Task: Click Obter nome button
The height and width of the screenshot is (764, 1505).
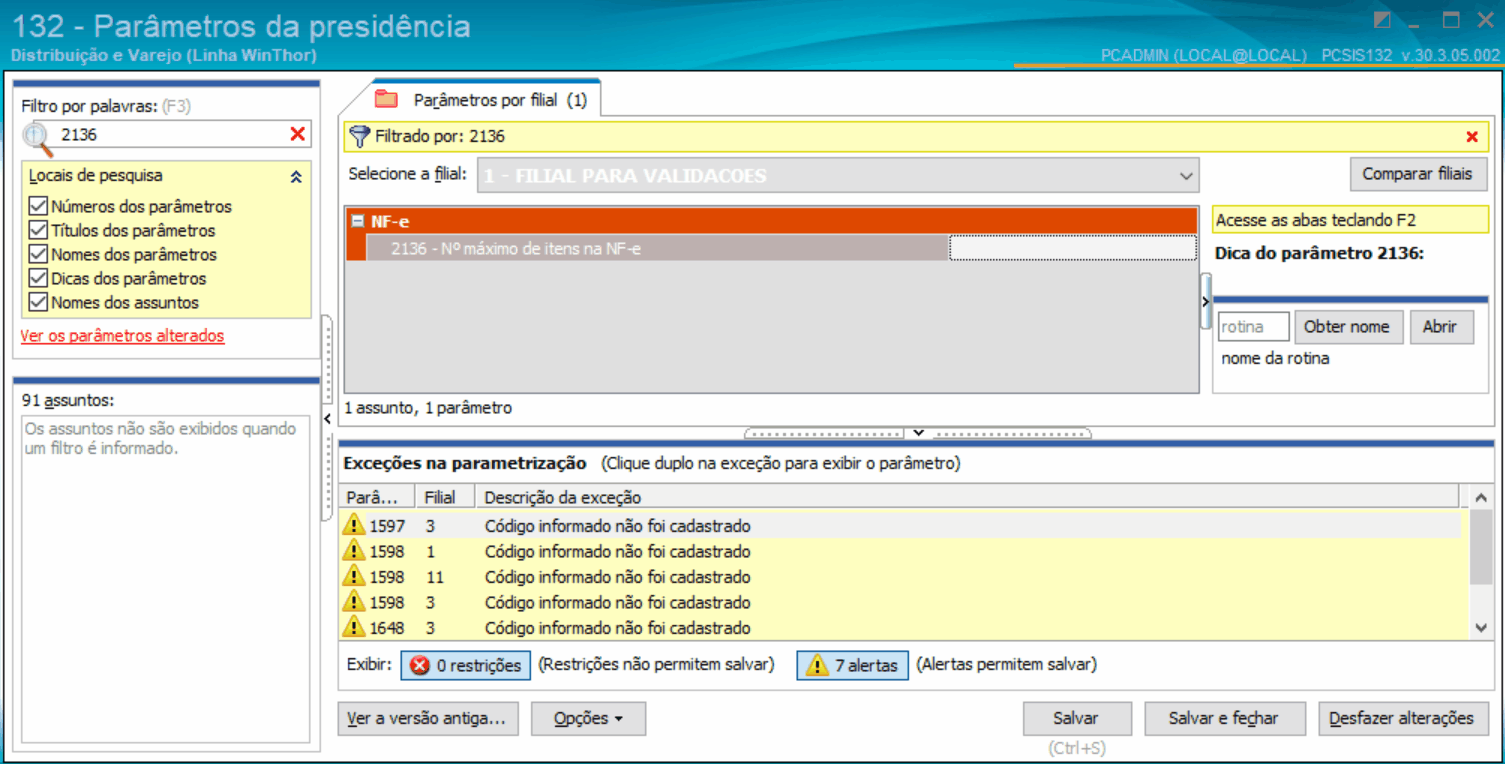Action: (x=1346, y=327)
